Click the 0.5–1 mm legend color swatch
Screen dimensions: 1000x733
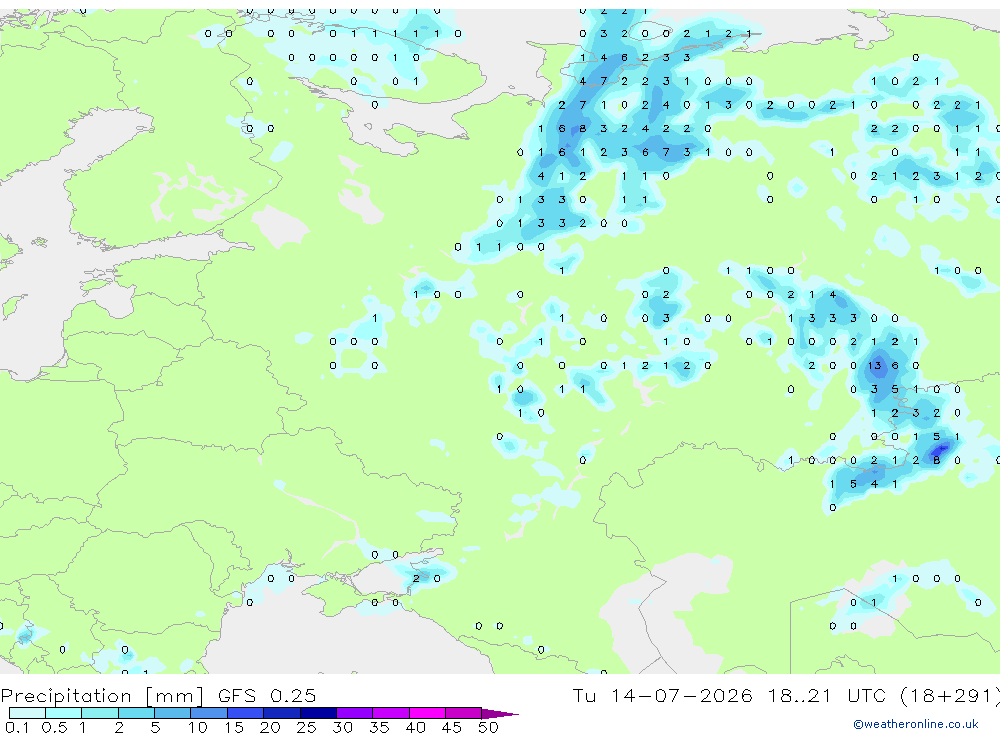(x=64, y=713)
